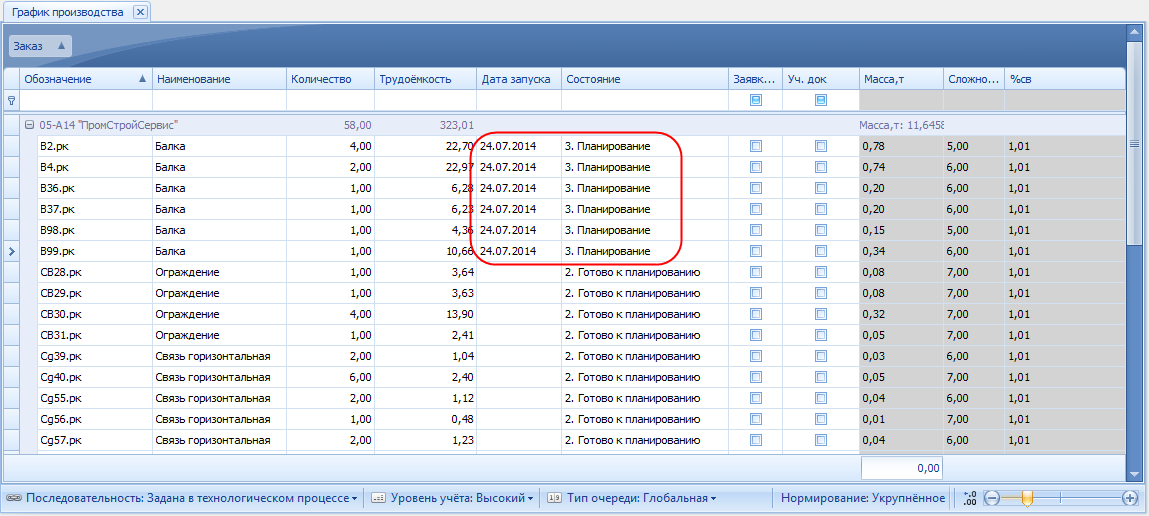The width and height of the screenshot is (1149, 516).
Task: Click the Тип очереди queue icon
Action: coord(555,498)
